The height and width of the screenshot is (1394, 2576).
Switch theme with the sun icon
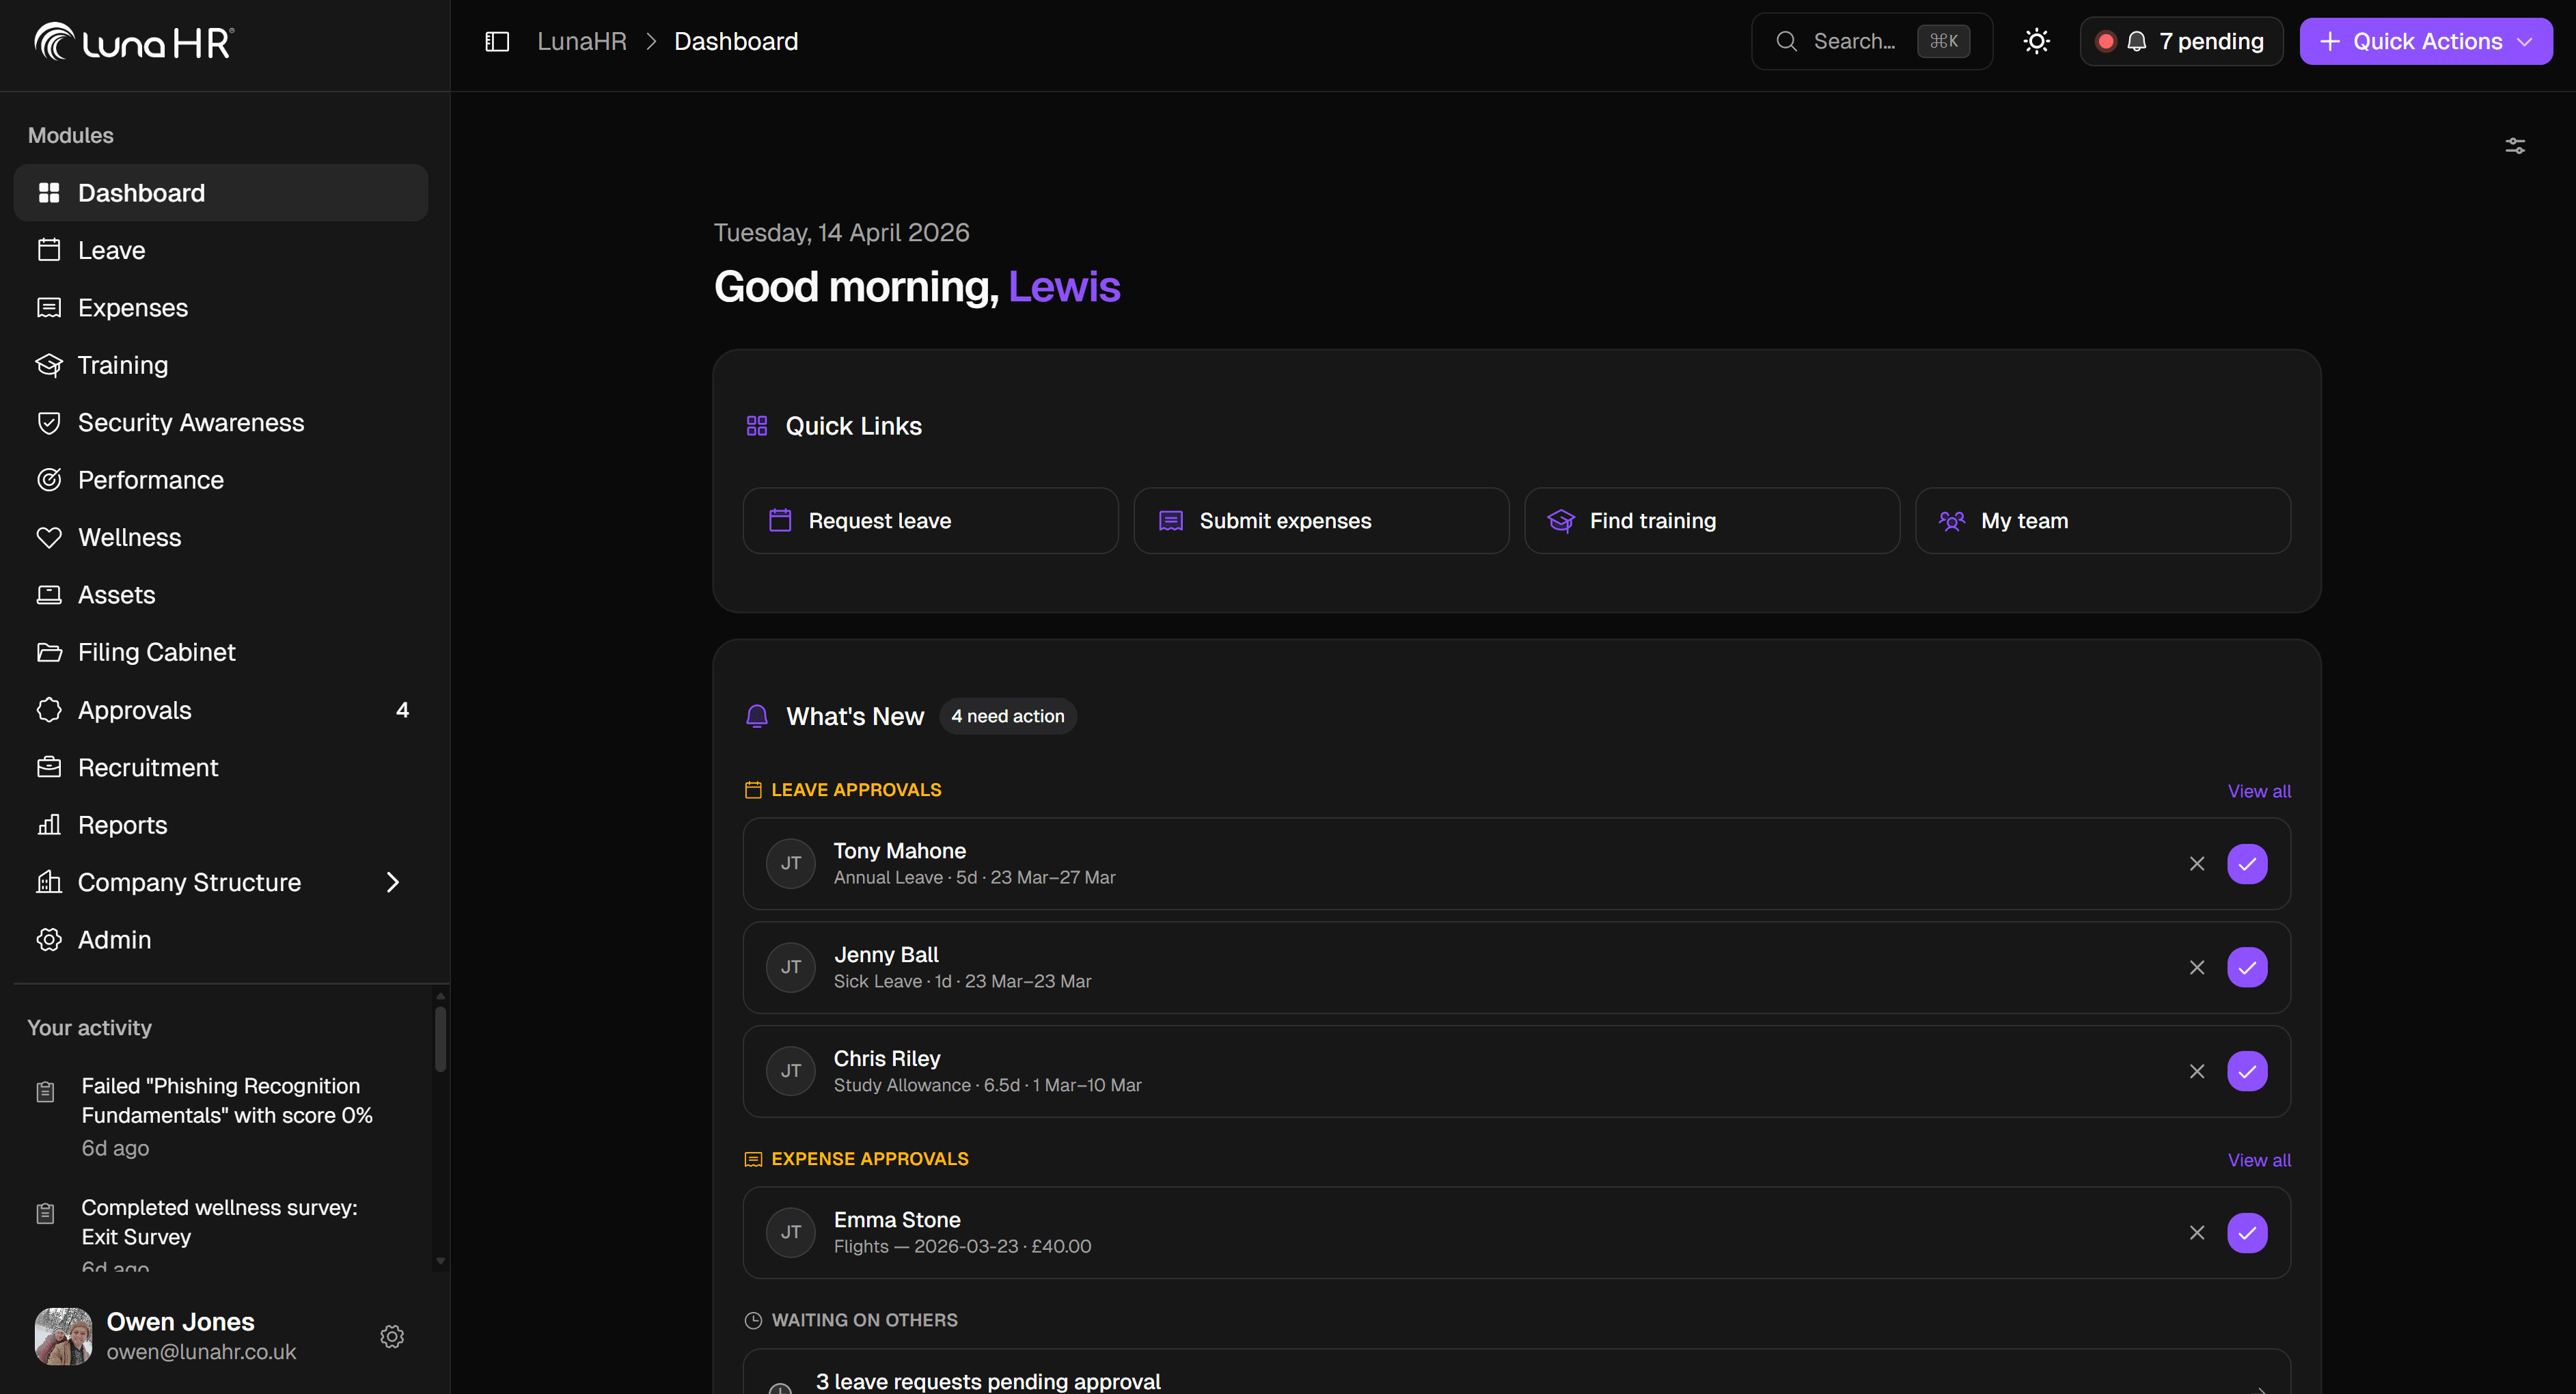(x=2036, y=41)
